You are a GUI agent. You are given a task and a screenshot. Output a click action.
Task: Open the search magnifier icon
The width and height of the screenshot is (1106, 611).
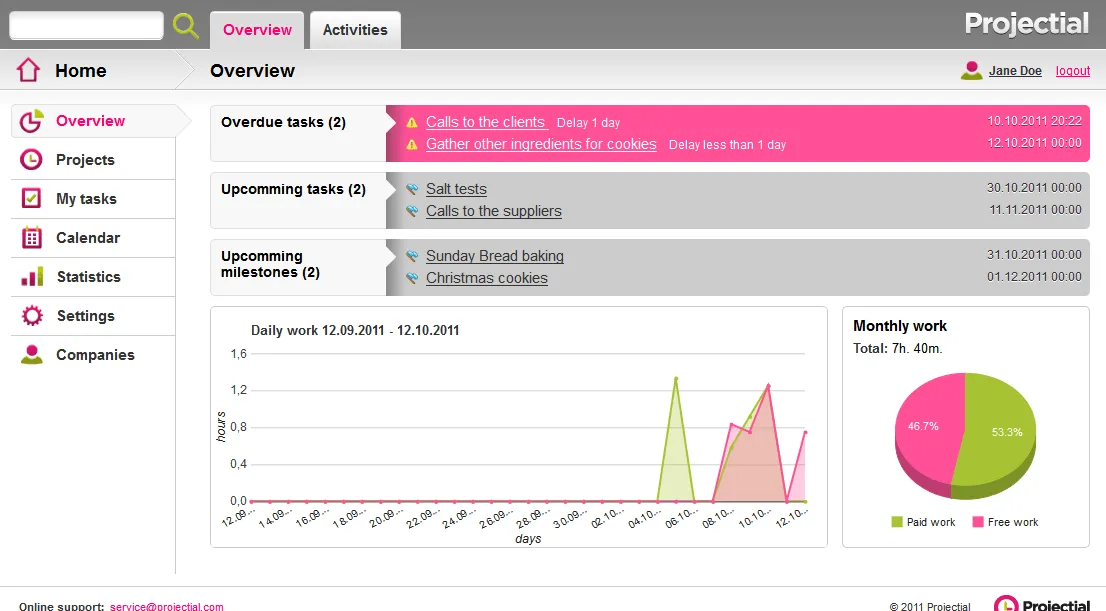185,24
